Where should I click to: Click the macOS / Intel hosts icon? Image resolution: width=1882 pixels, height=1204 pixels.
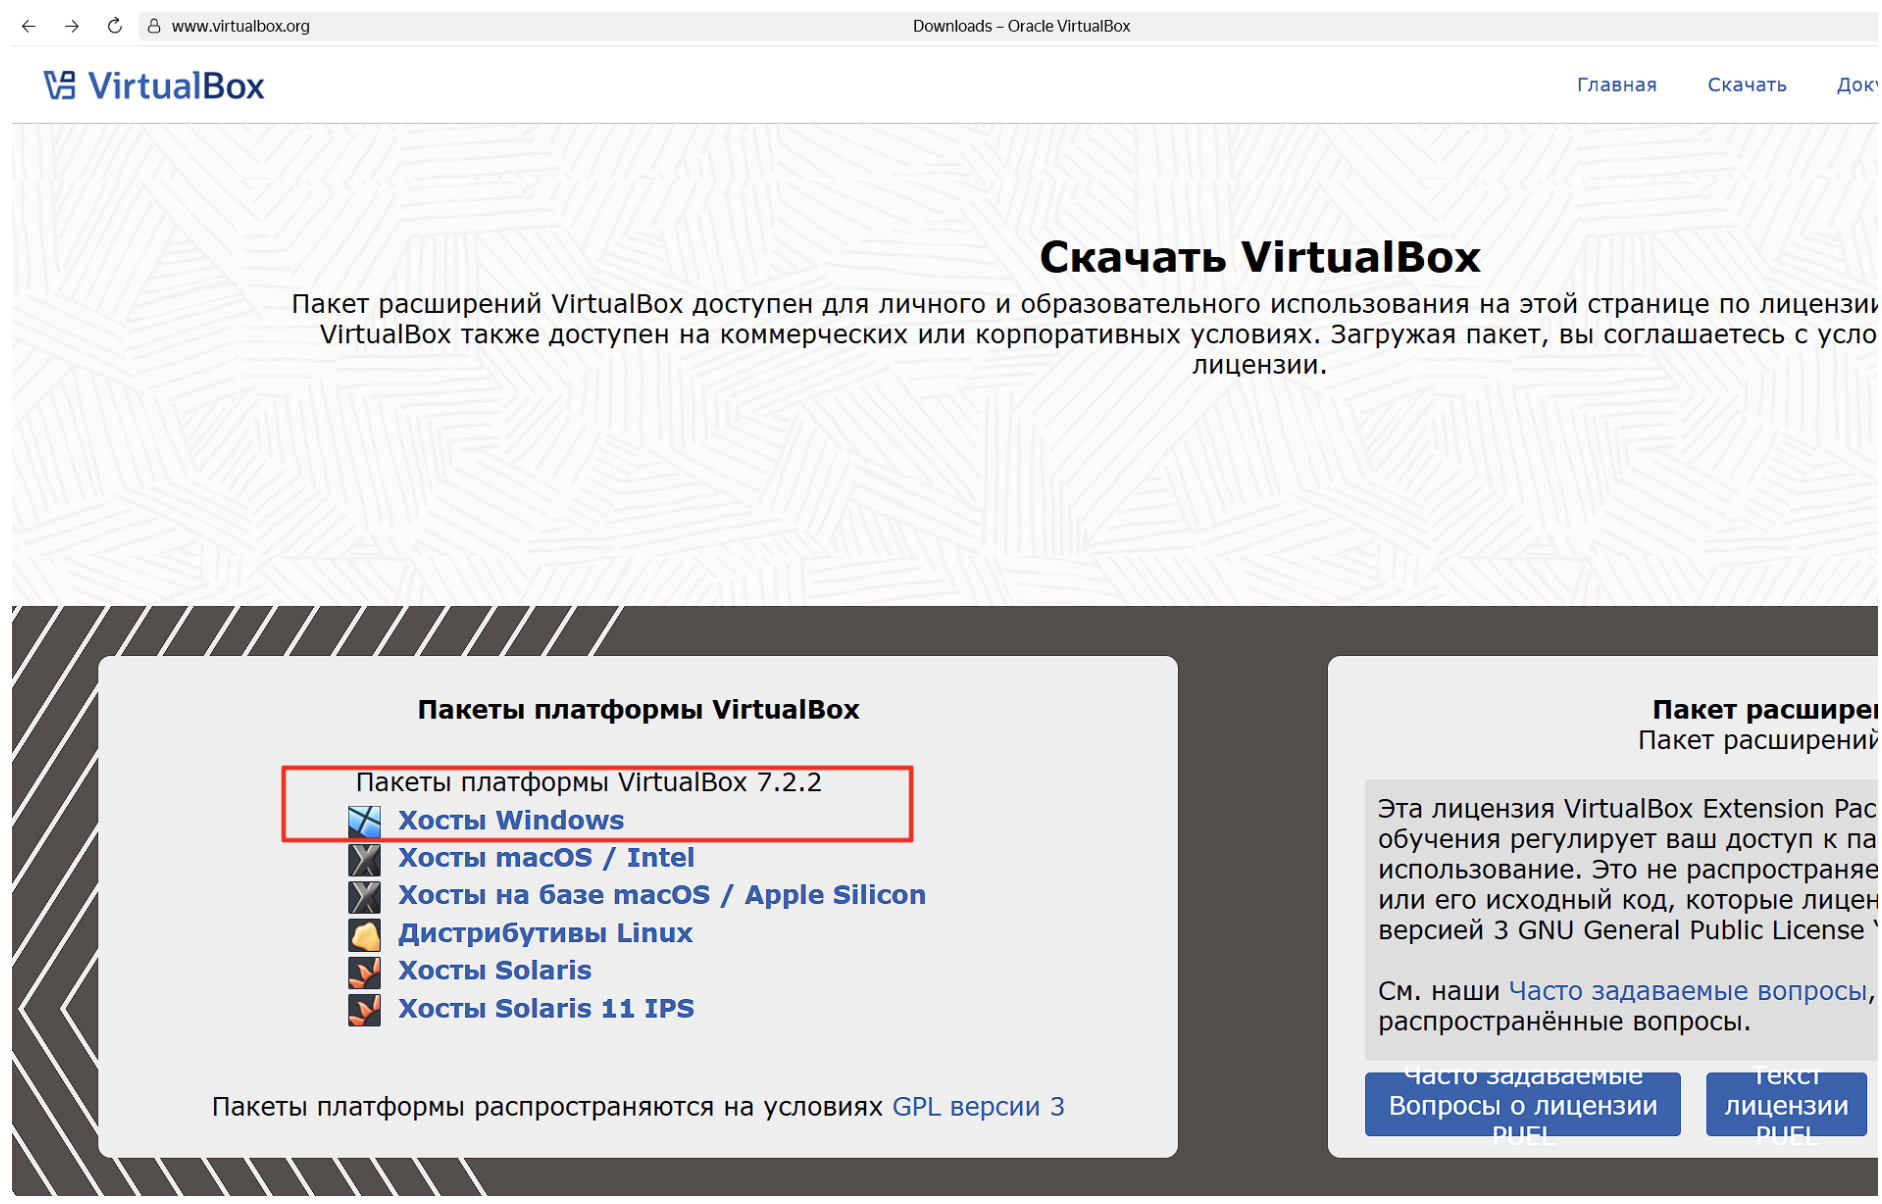[x=364, y=859]
